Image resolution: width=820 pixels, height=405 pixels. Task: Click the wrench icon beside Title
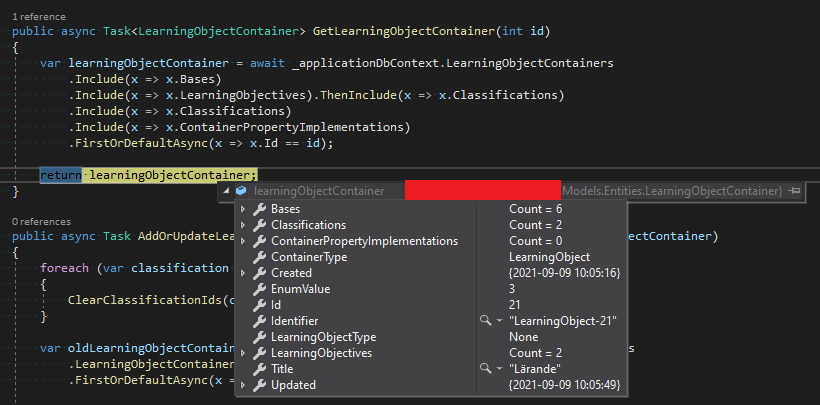point(259,369)
